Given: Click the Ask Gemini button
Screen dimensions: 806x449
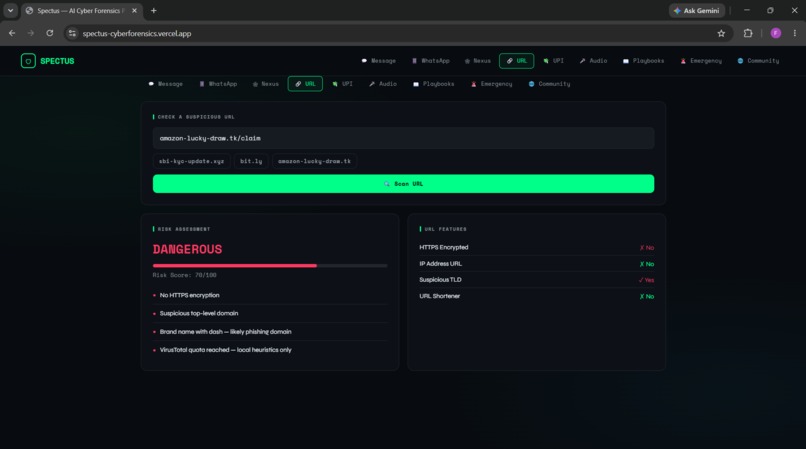Looking at the screenshot, I should (697, 10).
